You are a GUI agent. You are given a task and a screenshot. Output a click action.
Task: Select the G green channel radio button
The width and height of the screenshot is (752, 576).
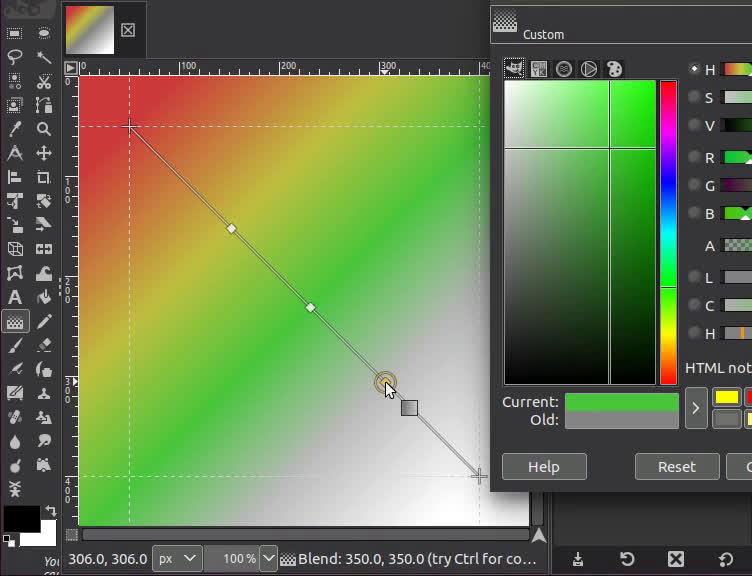point(694,185)
